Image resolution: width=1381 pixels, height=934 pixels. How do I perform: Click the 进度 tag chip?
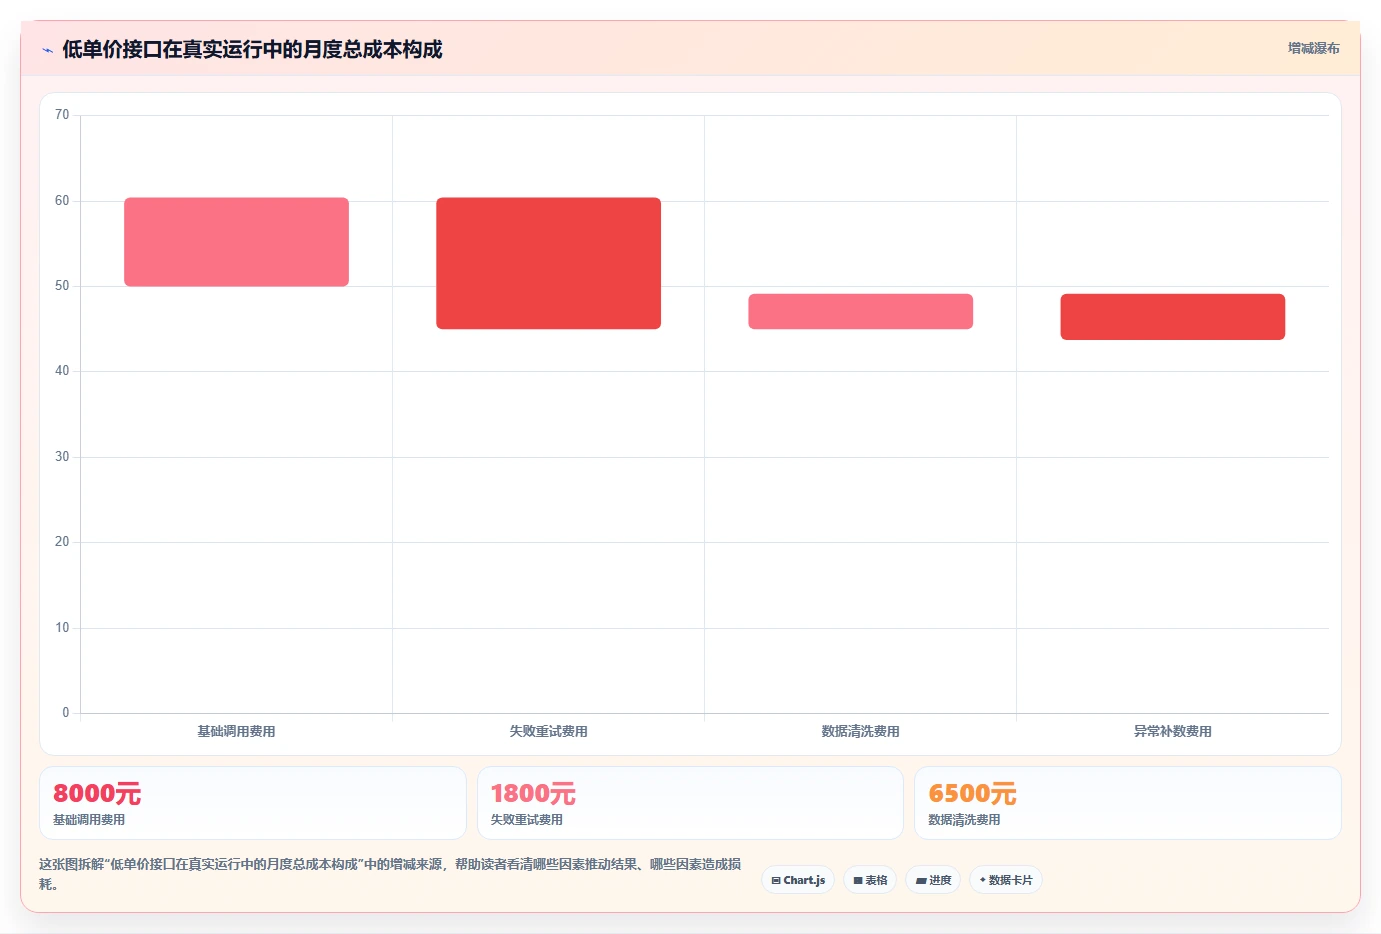point(933,880)
